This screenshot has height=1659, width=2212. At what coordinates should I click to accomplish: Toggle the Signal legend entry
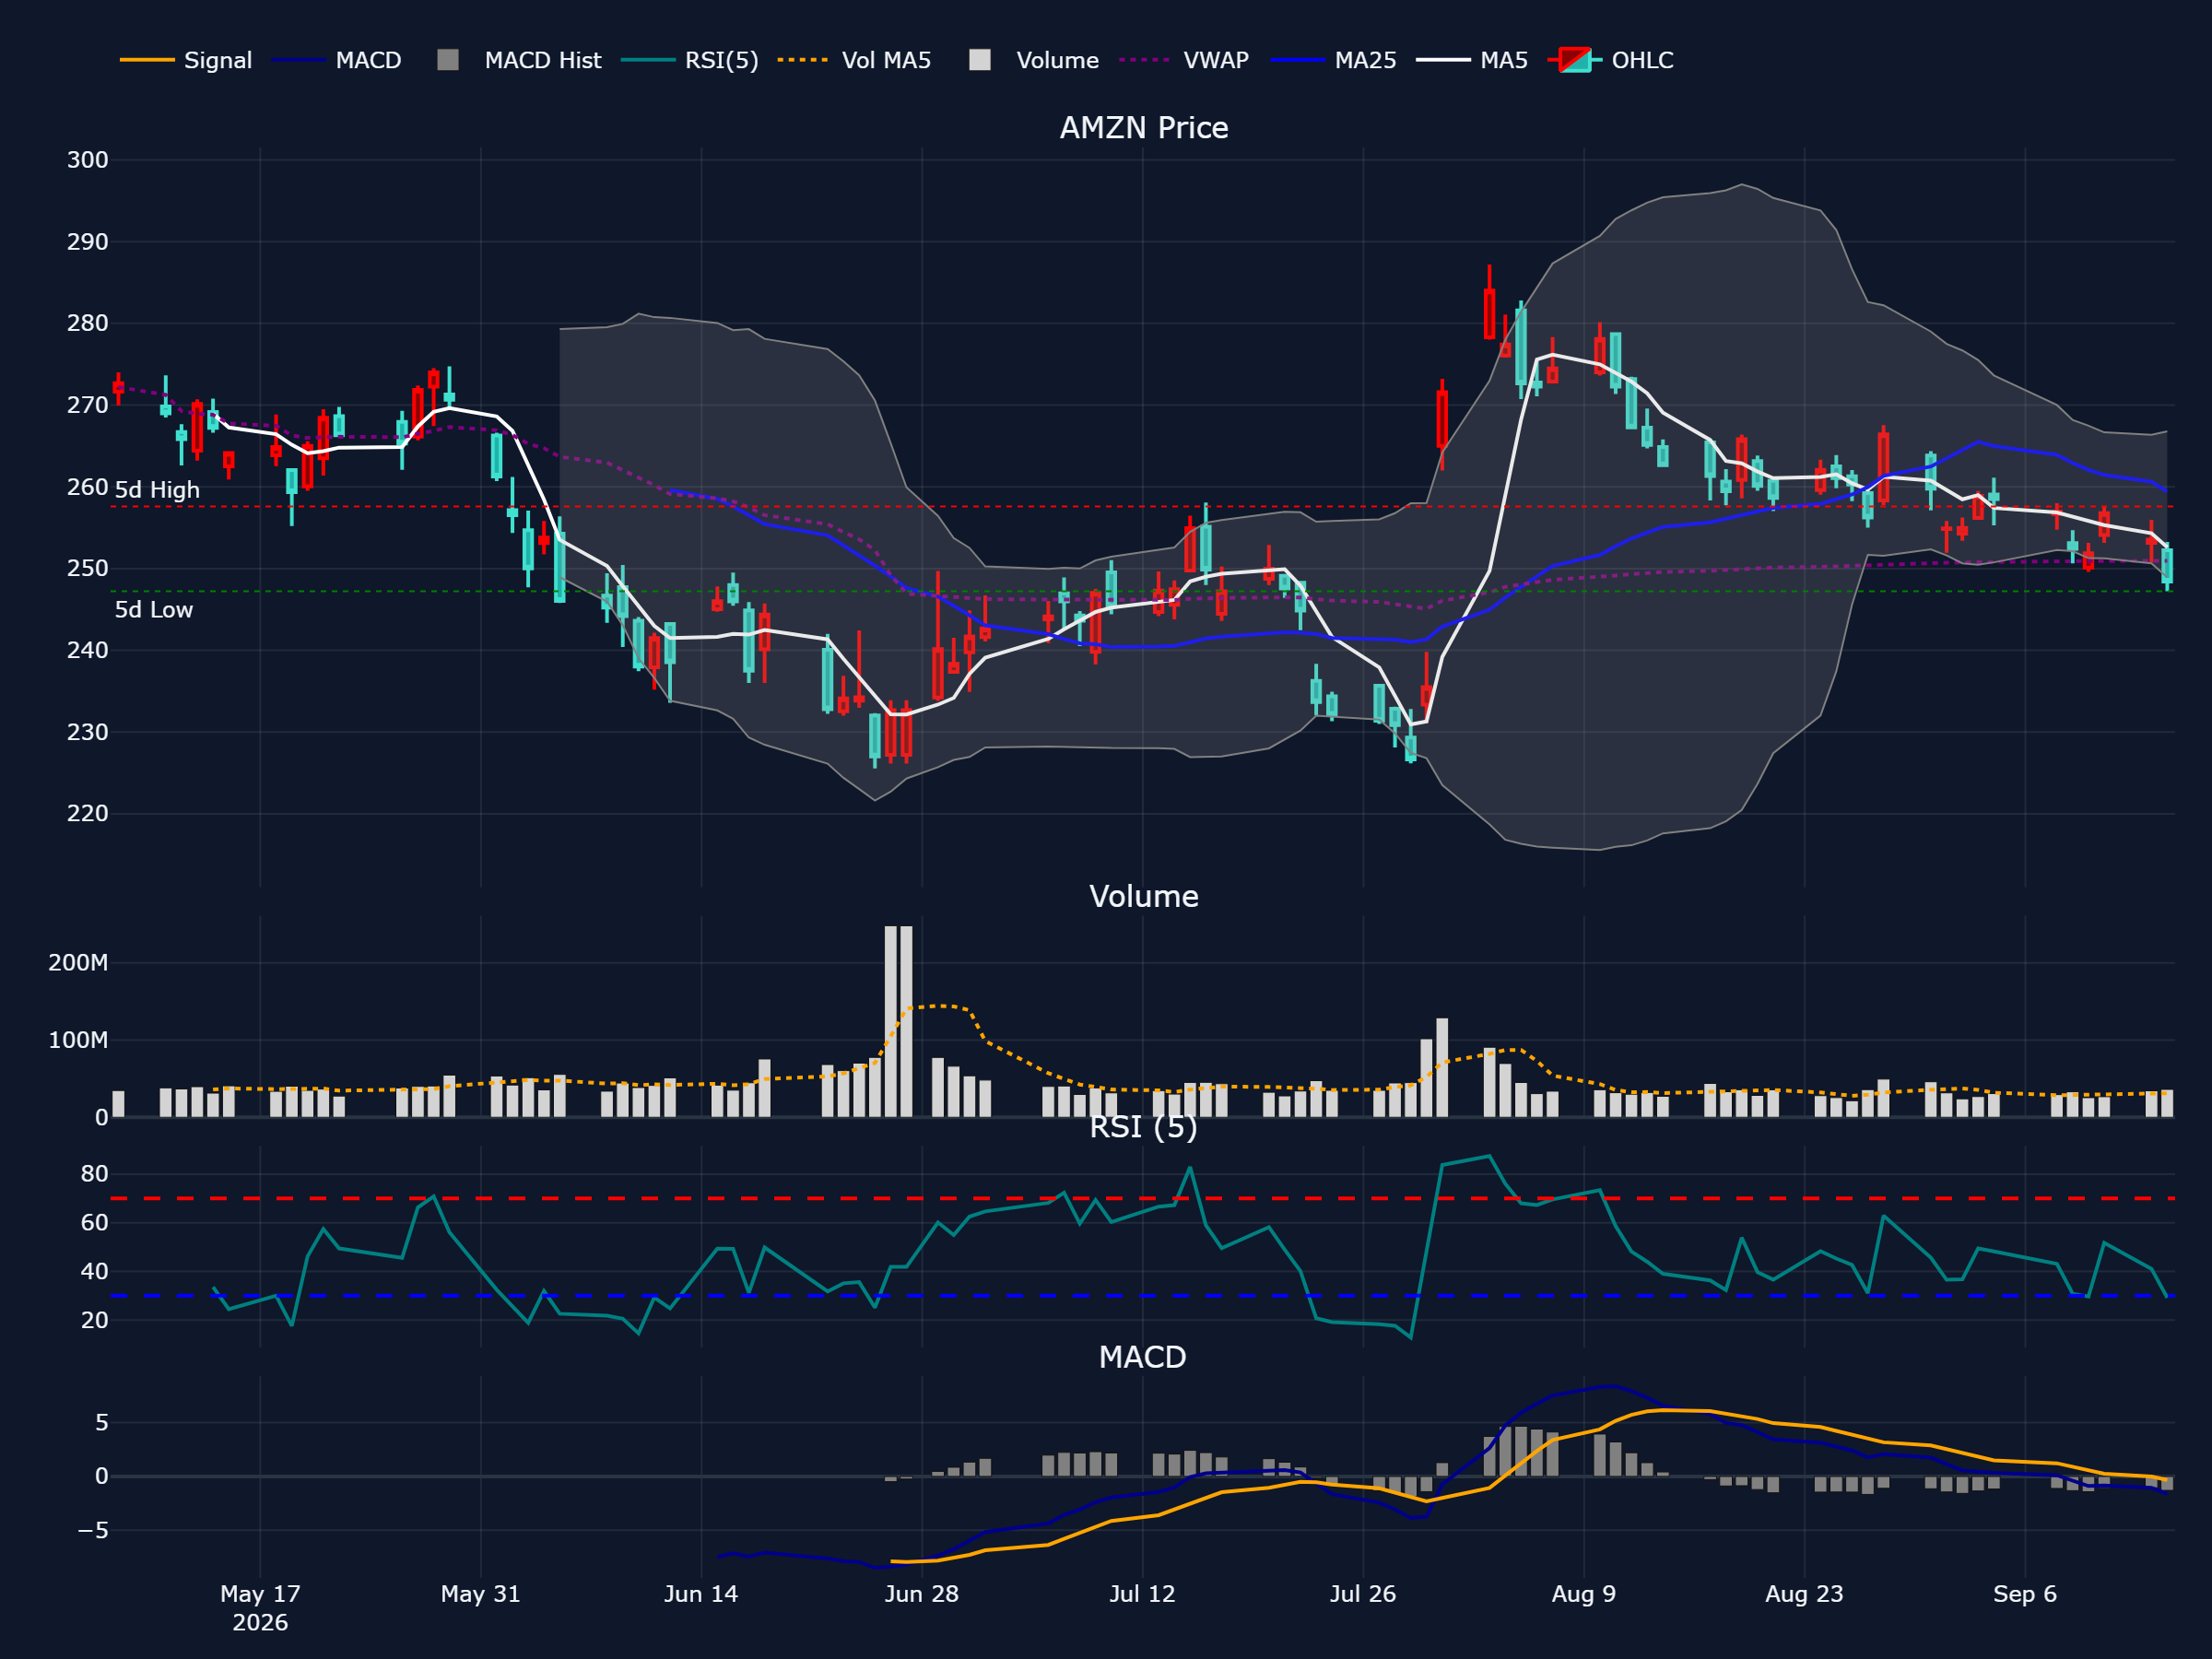(186, 60)
